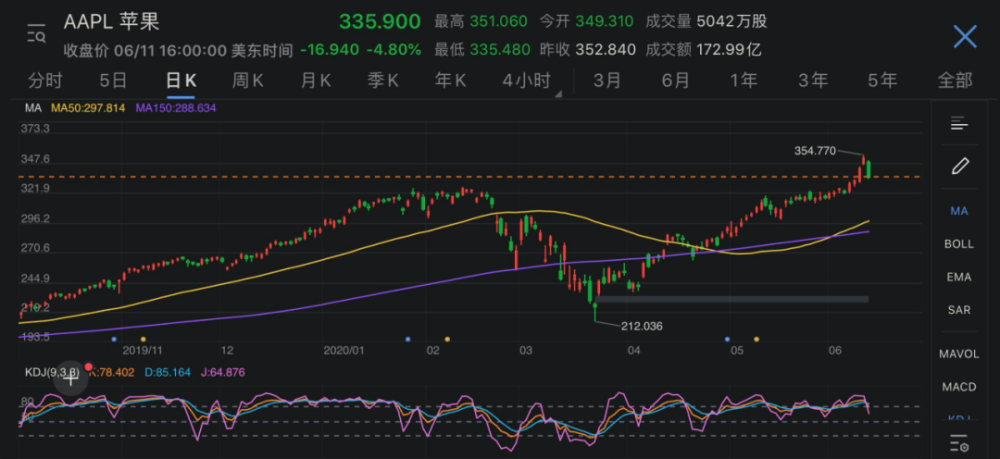Switch sub-chart to MAVOL indicator
The image size is (1000, 459).
coord(959,354)
